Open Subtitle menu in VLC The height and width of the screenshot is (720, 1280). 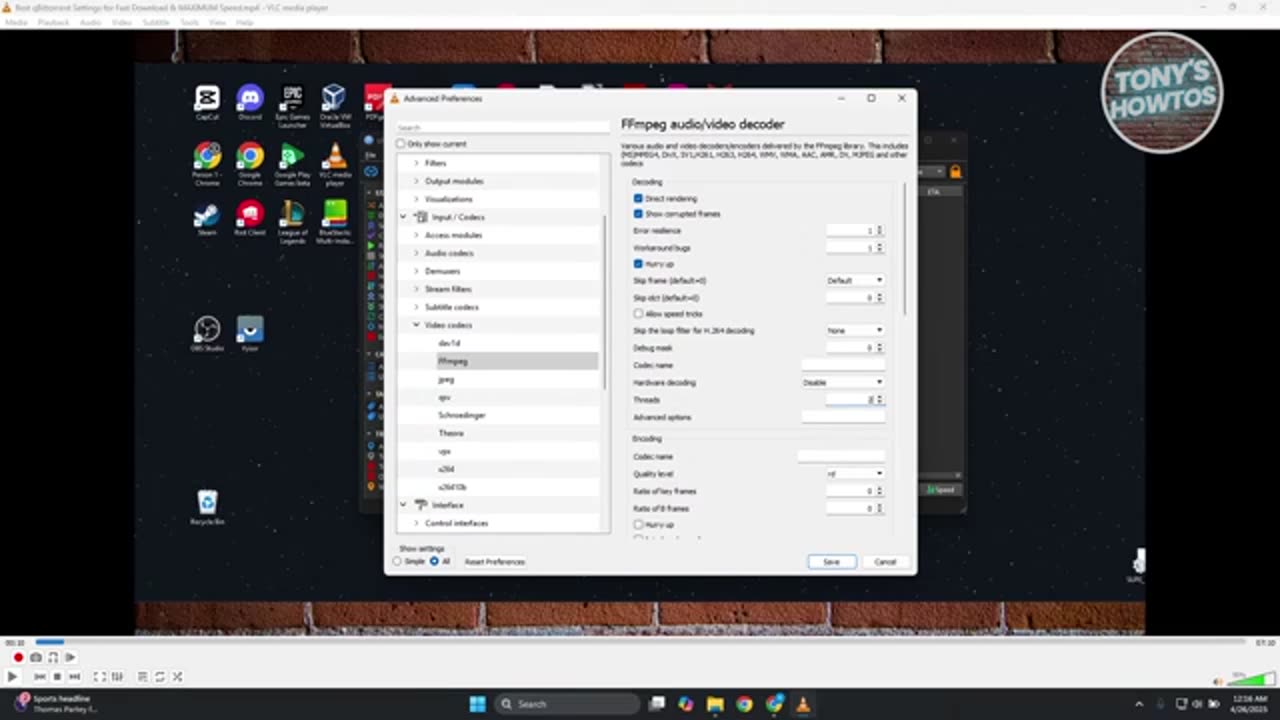pos(155,22)
